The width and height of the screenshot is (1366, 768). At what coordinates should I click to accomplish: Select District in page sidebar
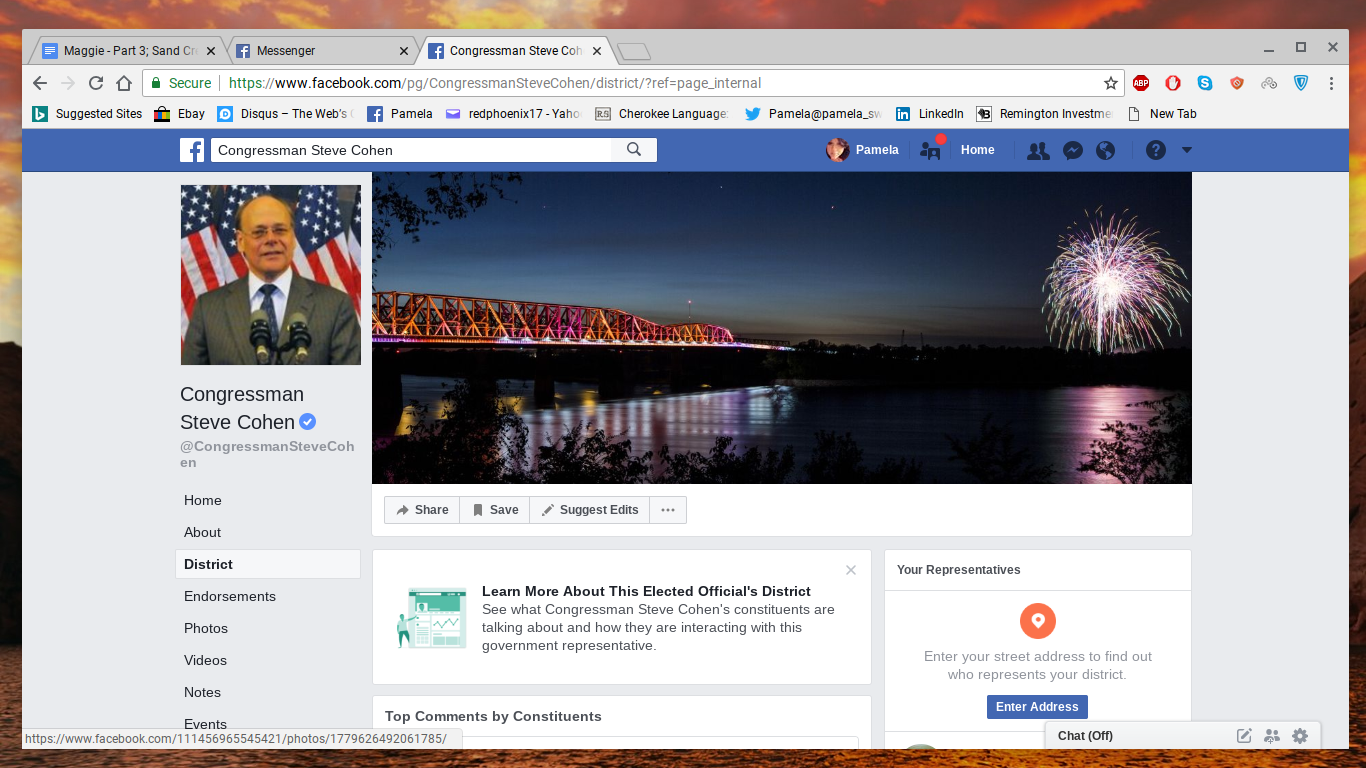coord(268,564)
